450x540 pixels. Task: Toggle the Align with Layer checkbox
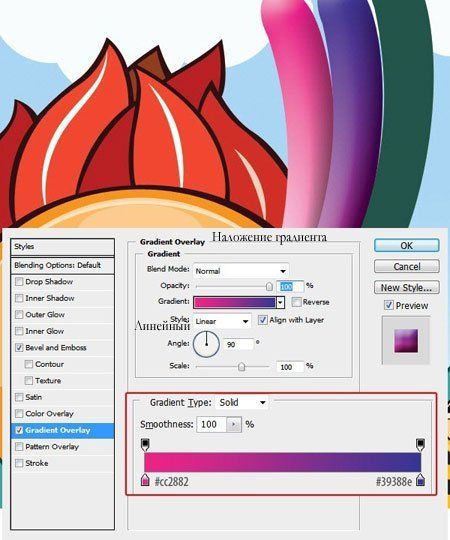[x=262, y=320]
